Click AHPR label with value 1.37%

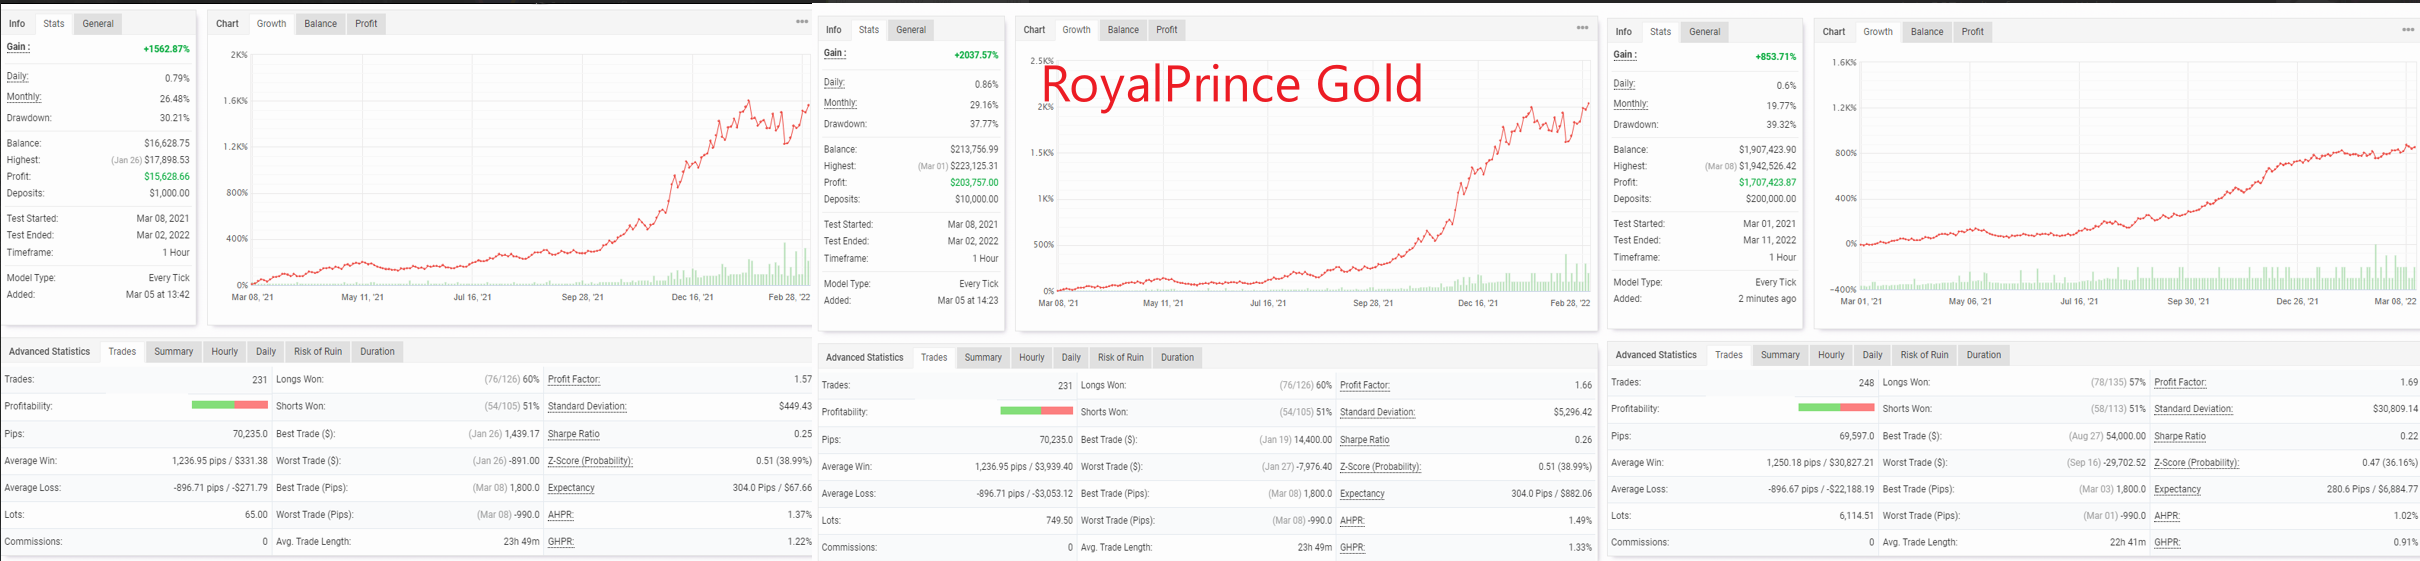point(561,514)
